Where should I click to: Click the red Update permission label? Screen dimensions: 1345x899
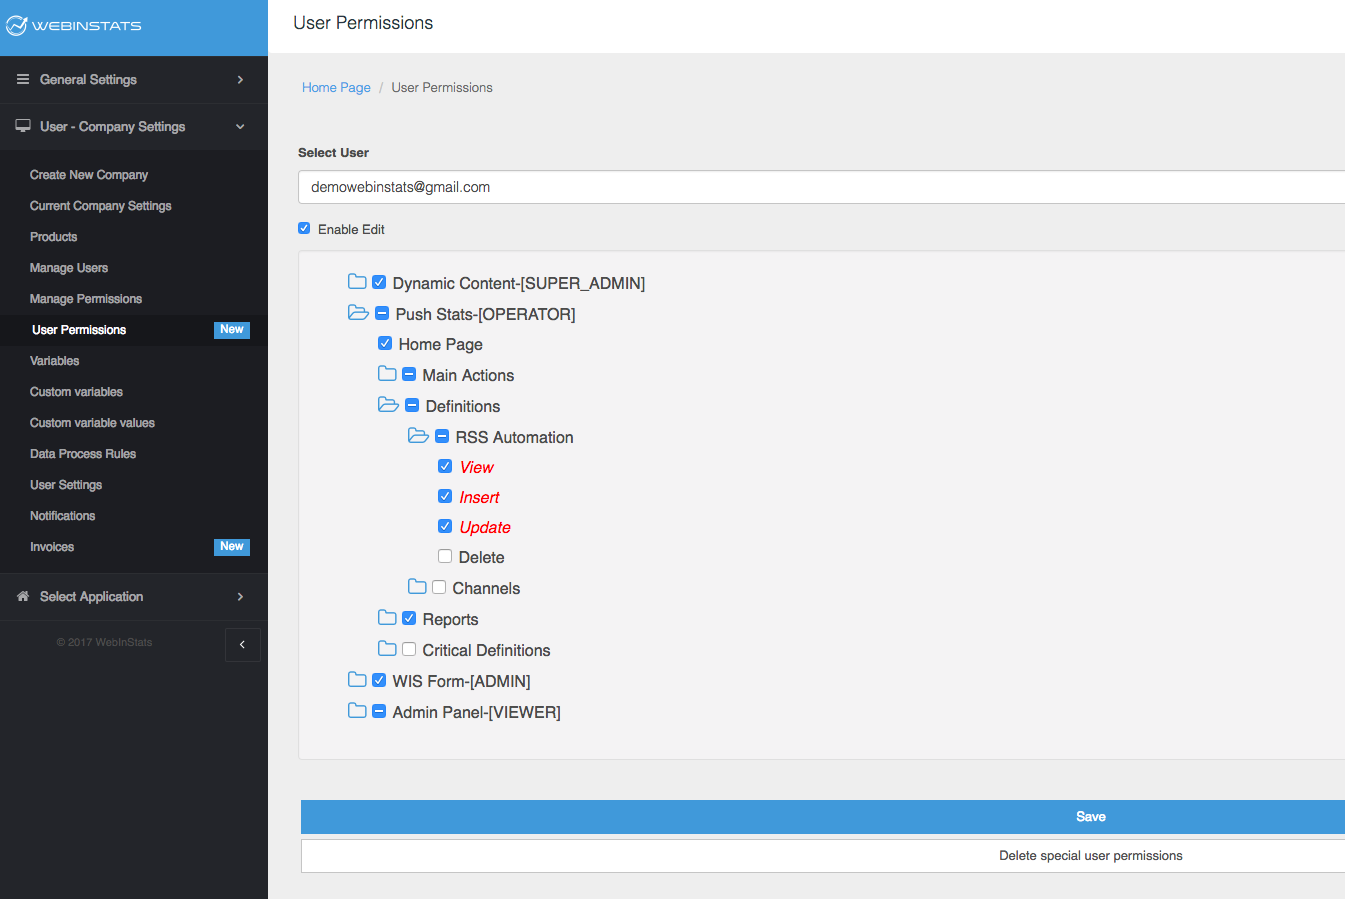(x=485, y=527)
